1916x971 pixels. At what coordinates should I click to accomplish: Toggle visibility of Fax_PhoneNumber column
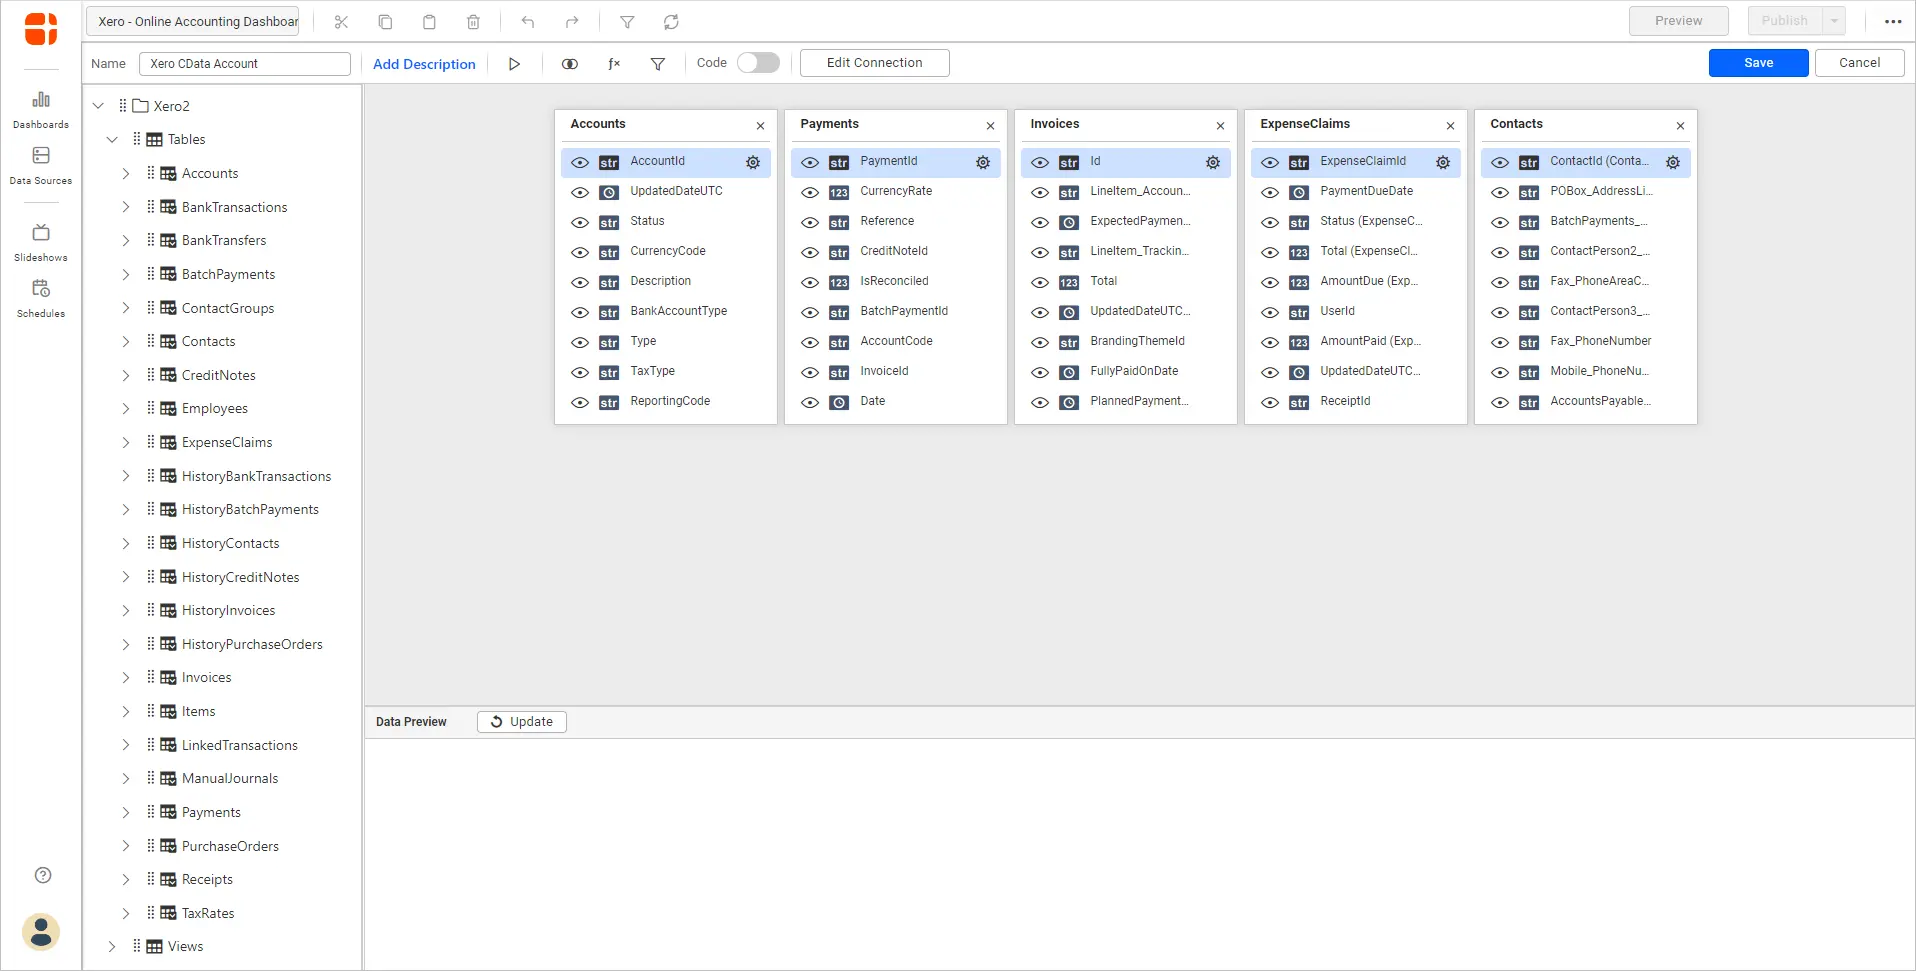[1500, 342]
